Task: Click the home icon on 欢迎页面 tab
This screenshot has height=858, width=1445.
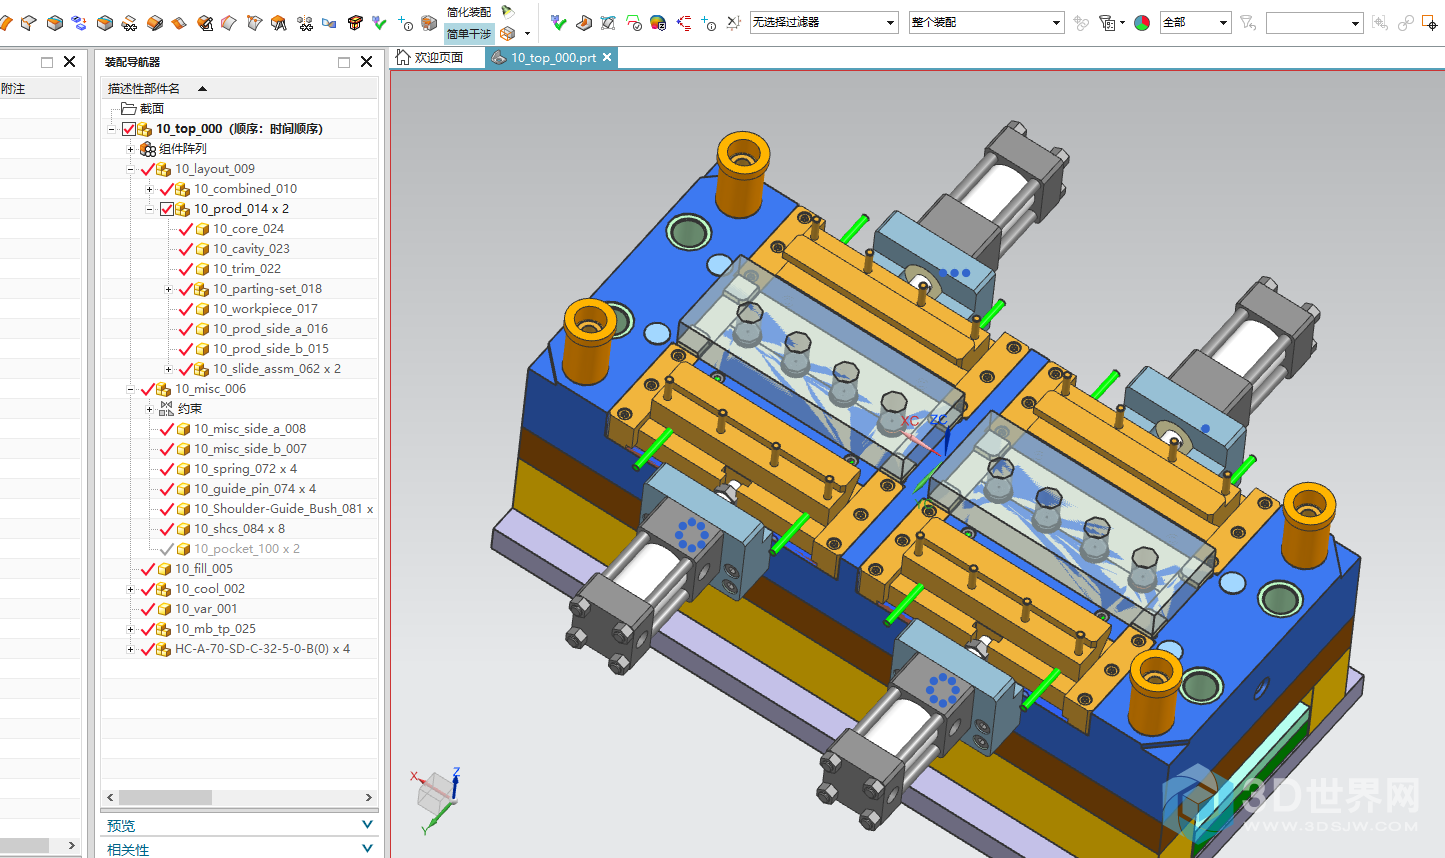Action: click(x=403, y=57)
